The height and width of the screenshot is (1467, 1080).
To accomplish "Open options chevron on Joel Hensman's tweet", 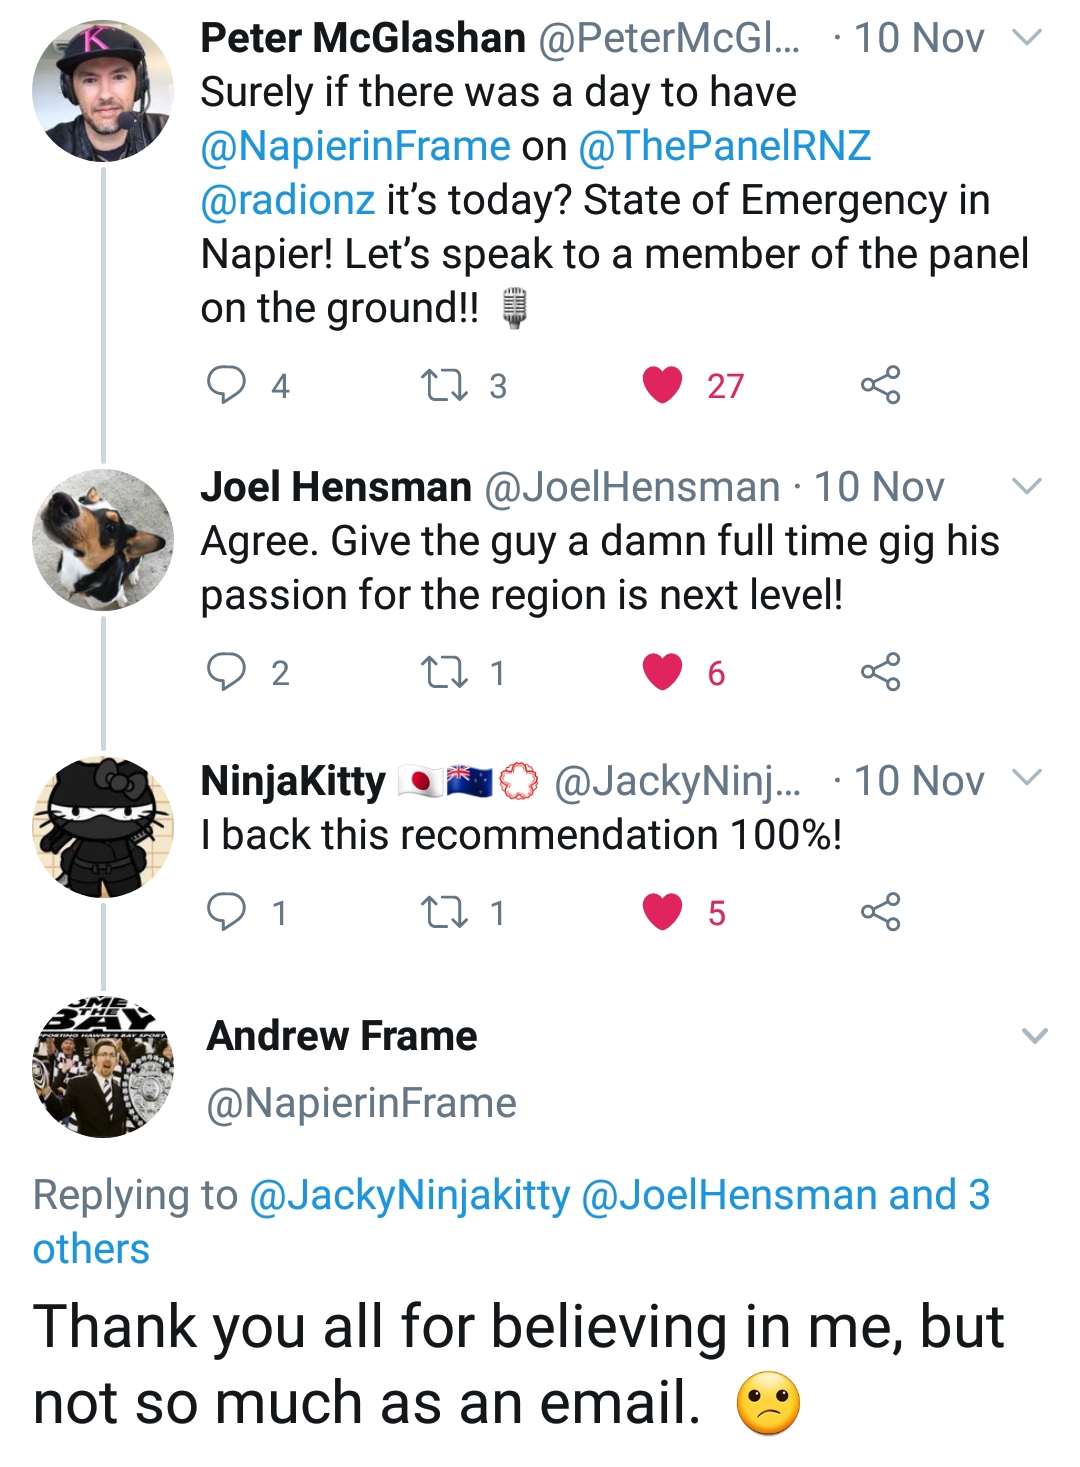I will point(1027,487).
